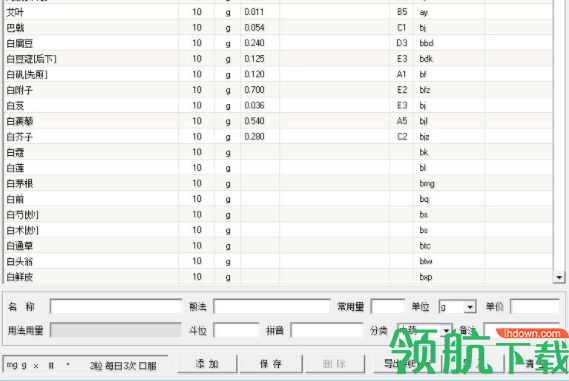Select the 白莲 row
569x381 pixels.
point(278,168)
